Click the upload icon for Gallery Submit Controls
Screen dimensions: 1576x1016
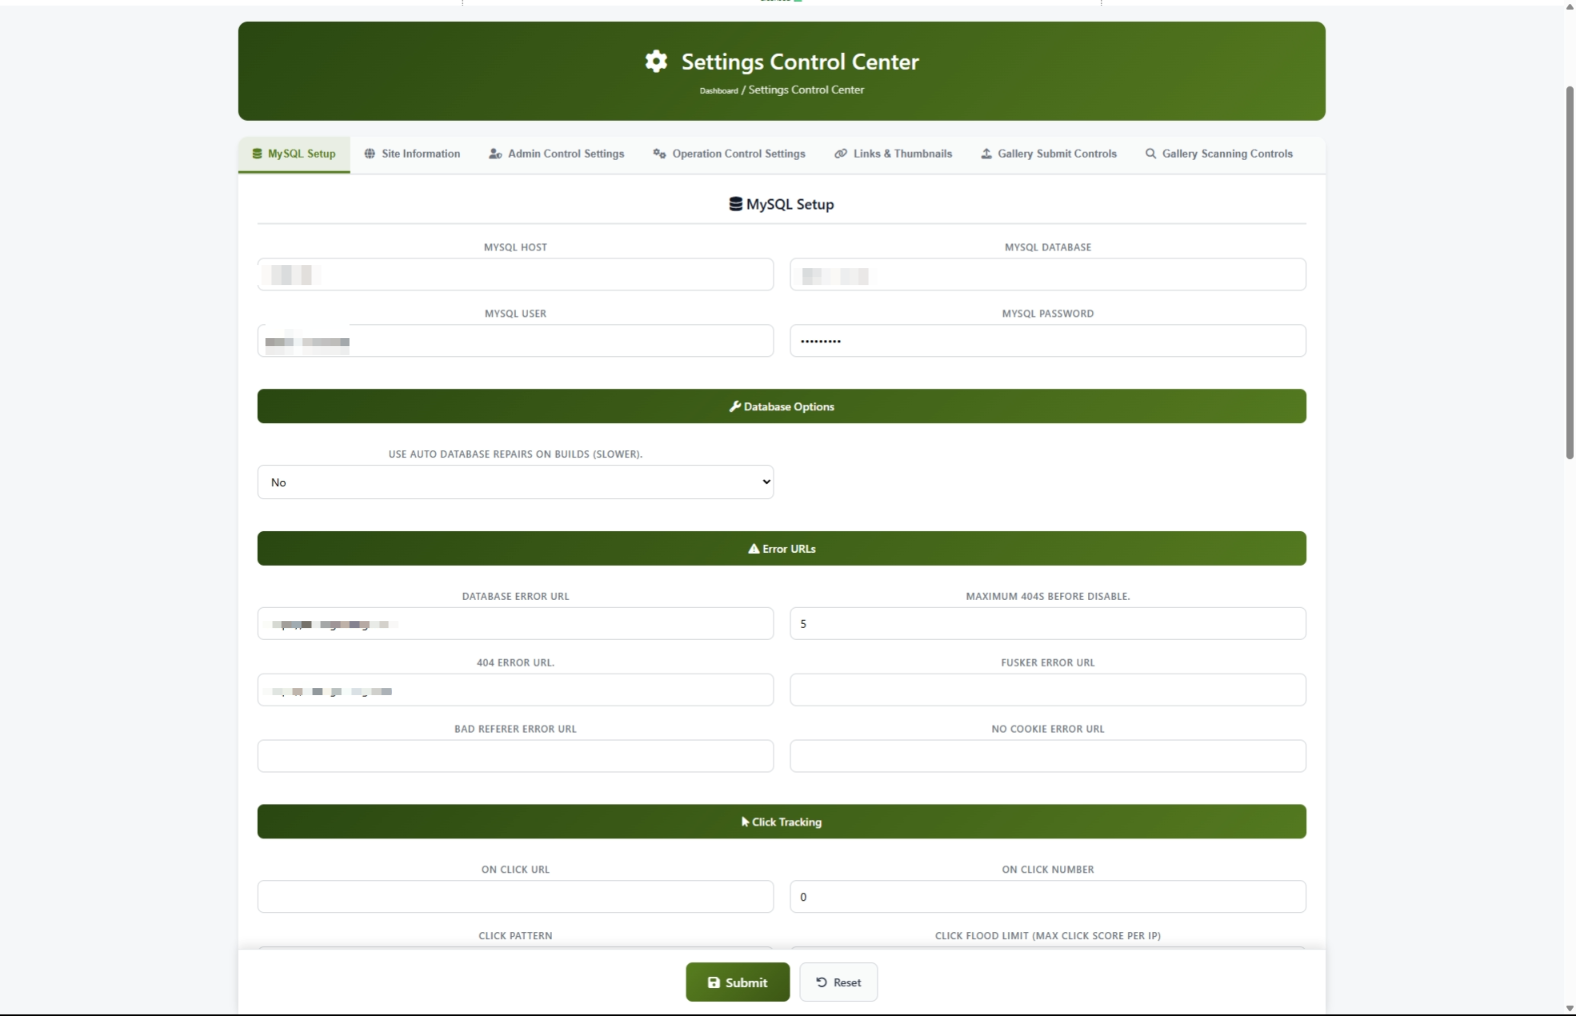coord(986,154)
